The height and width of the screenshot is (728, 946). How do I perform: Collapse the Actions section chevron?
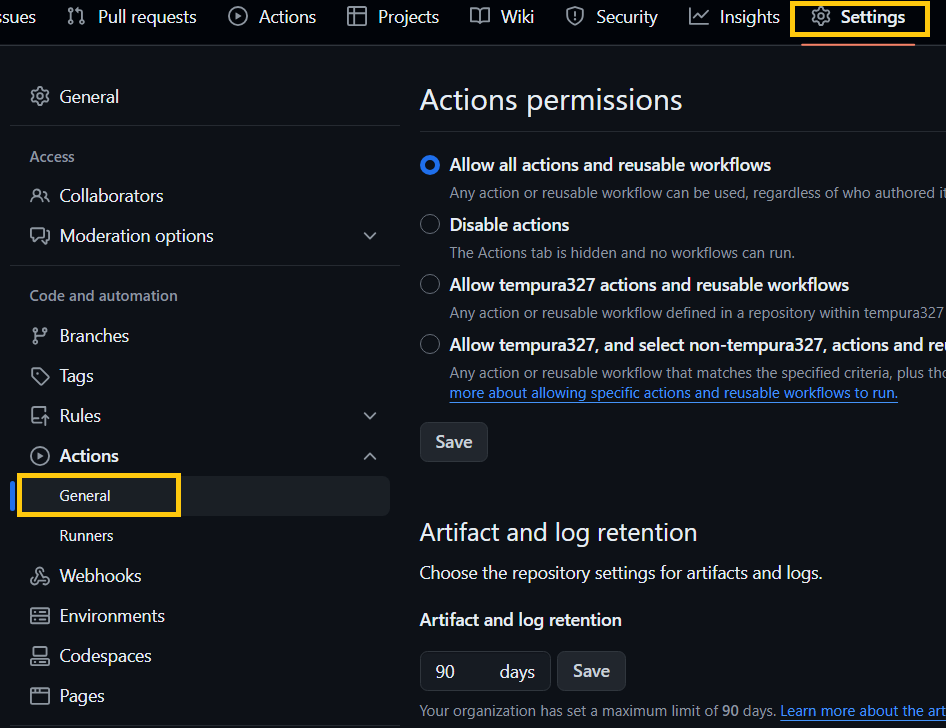[370, 456]
